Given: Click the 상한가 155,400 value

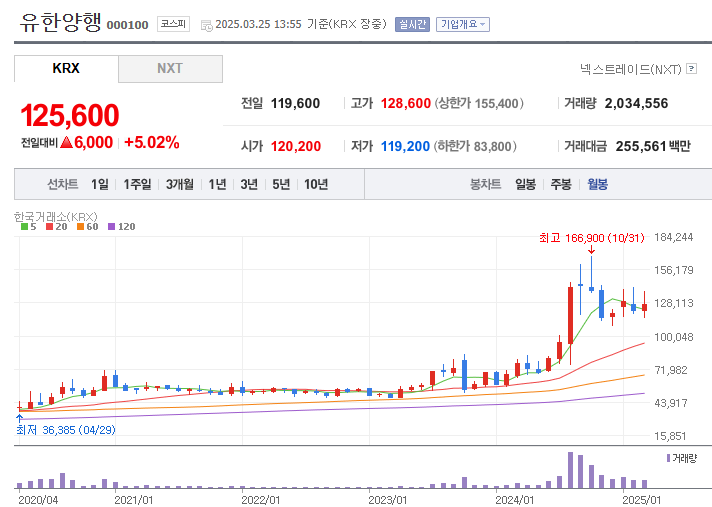Looking at the screenshot, I should coord(479,103).
